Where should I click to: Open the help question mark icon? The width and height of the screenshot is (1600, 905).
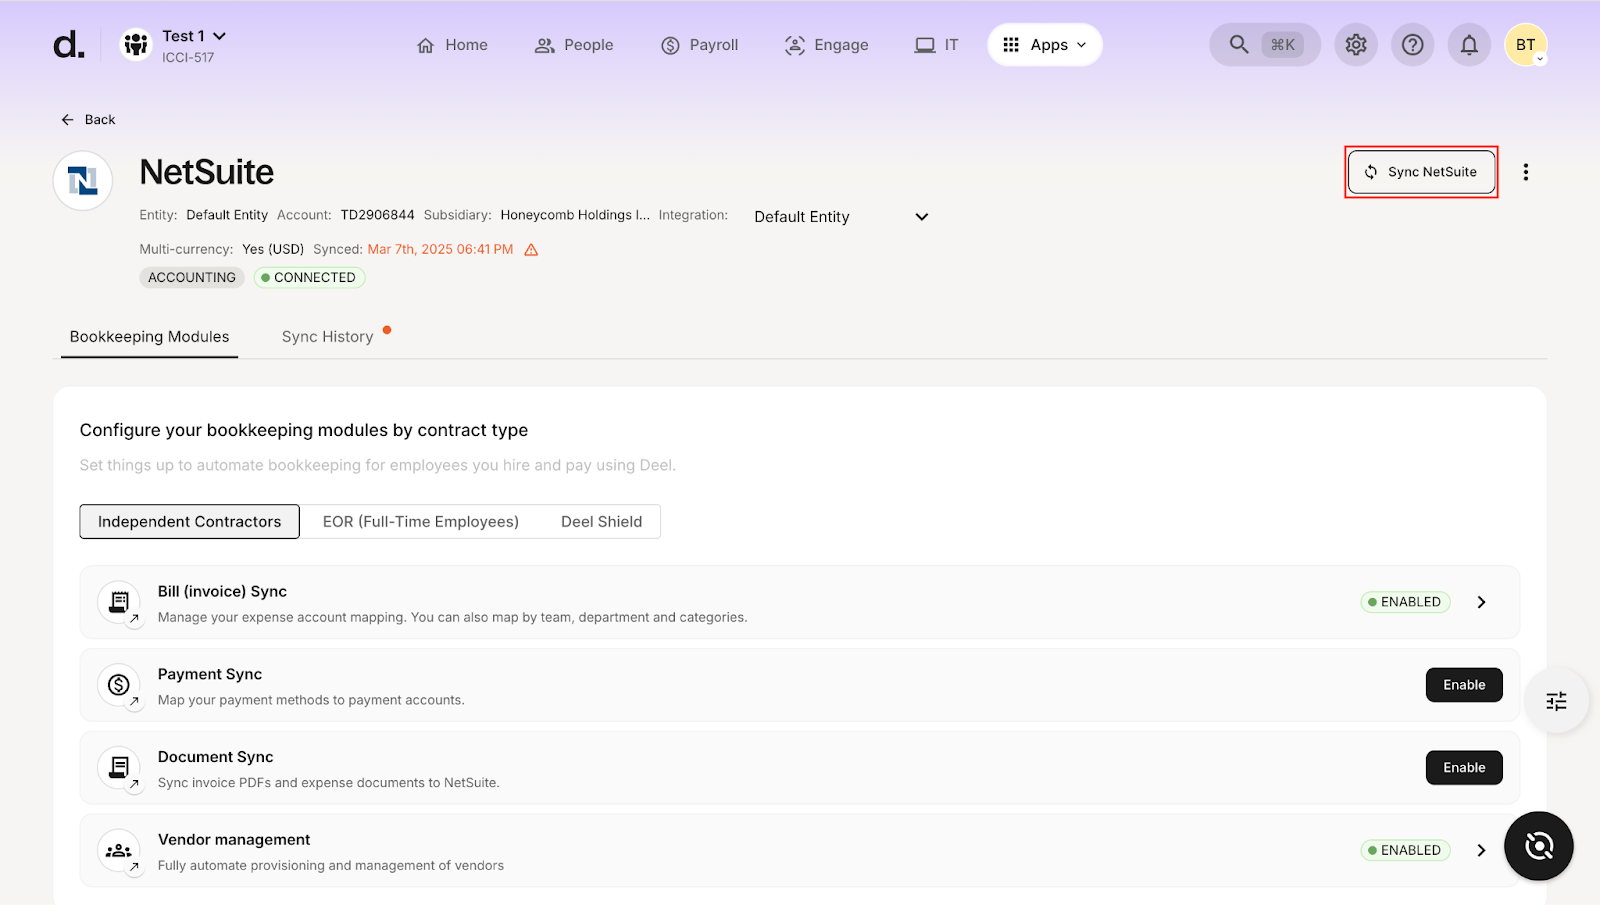1413,45
